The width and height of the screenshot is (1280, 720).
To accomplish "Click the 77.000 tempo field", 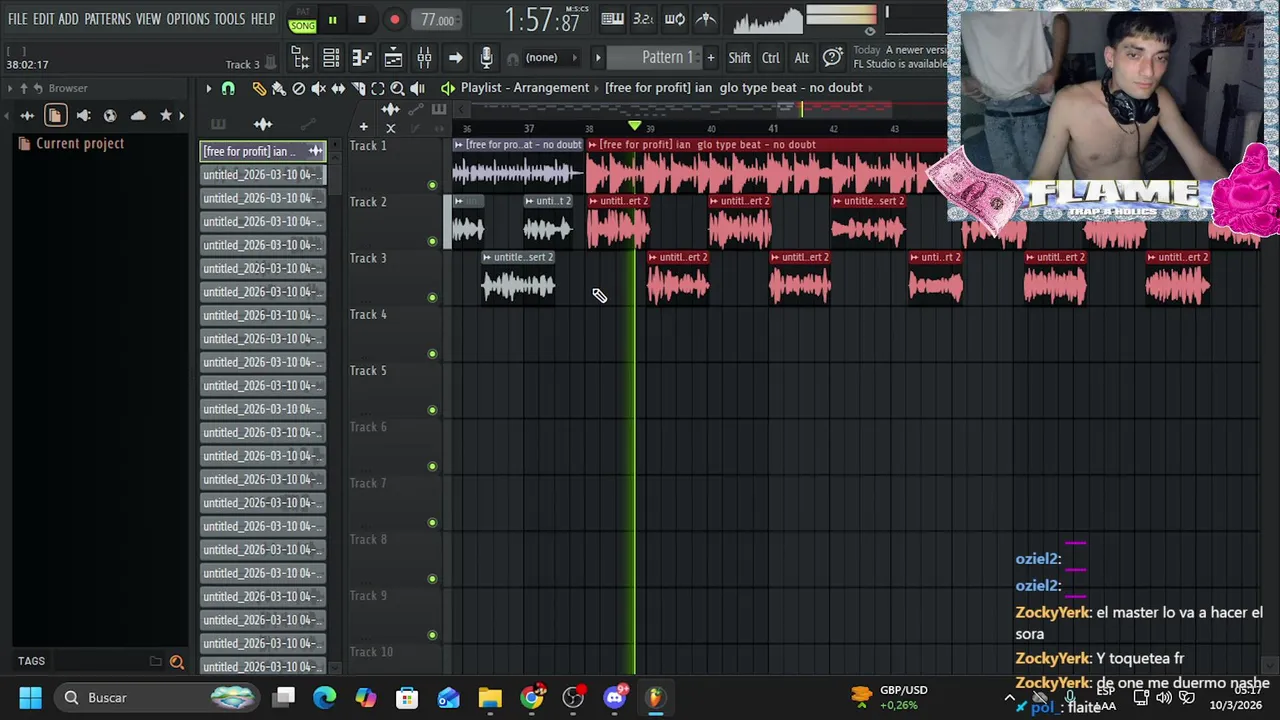I will point(438,20).
